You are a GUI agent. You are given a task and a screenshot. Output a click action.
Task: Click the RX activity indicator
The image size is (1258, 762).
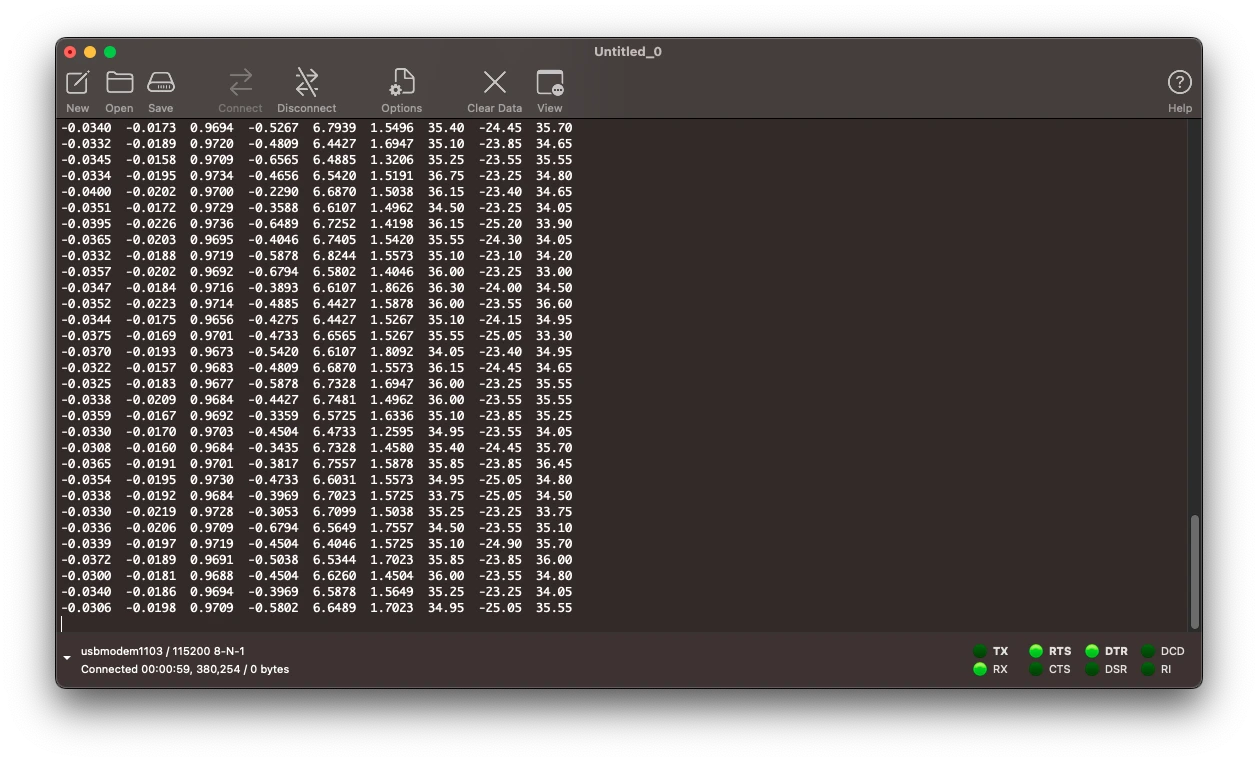[980, 669]
